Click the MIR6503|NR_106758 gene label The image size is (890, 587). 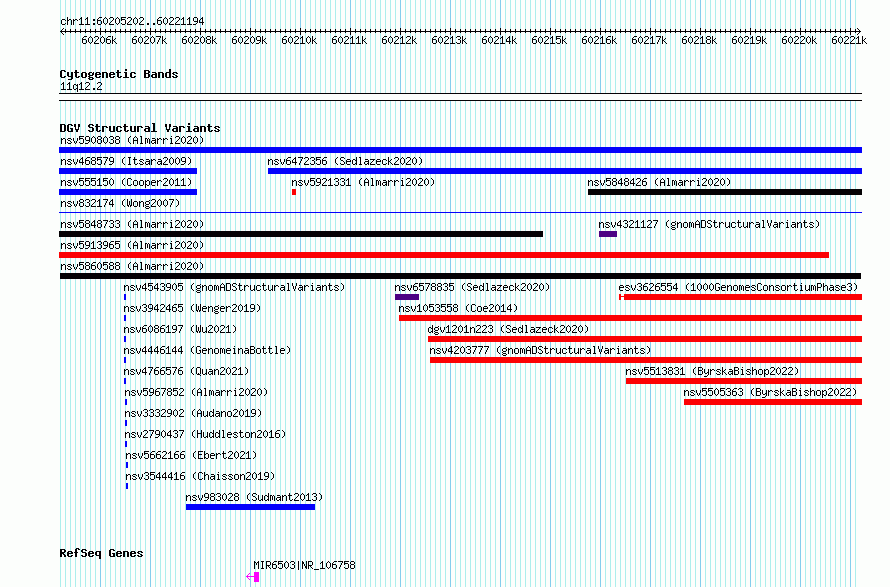coord(304,565)
